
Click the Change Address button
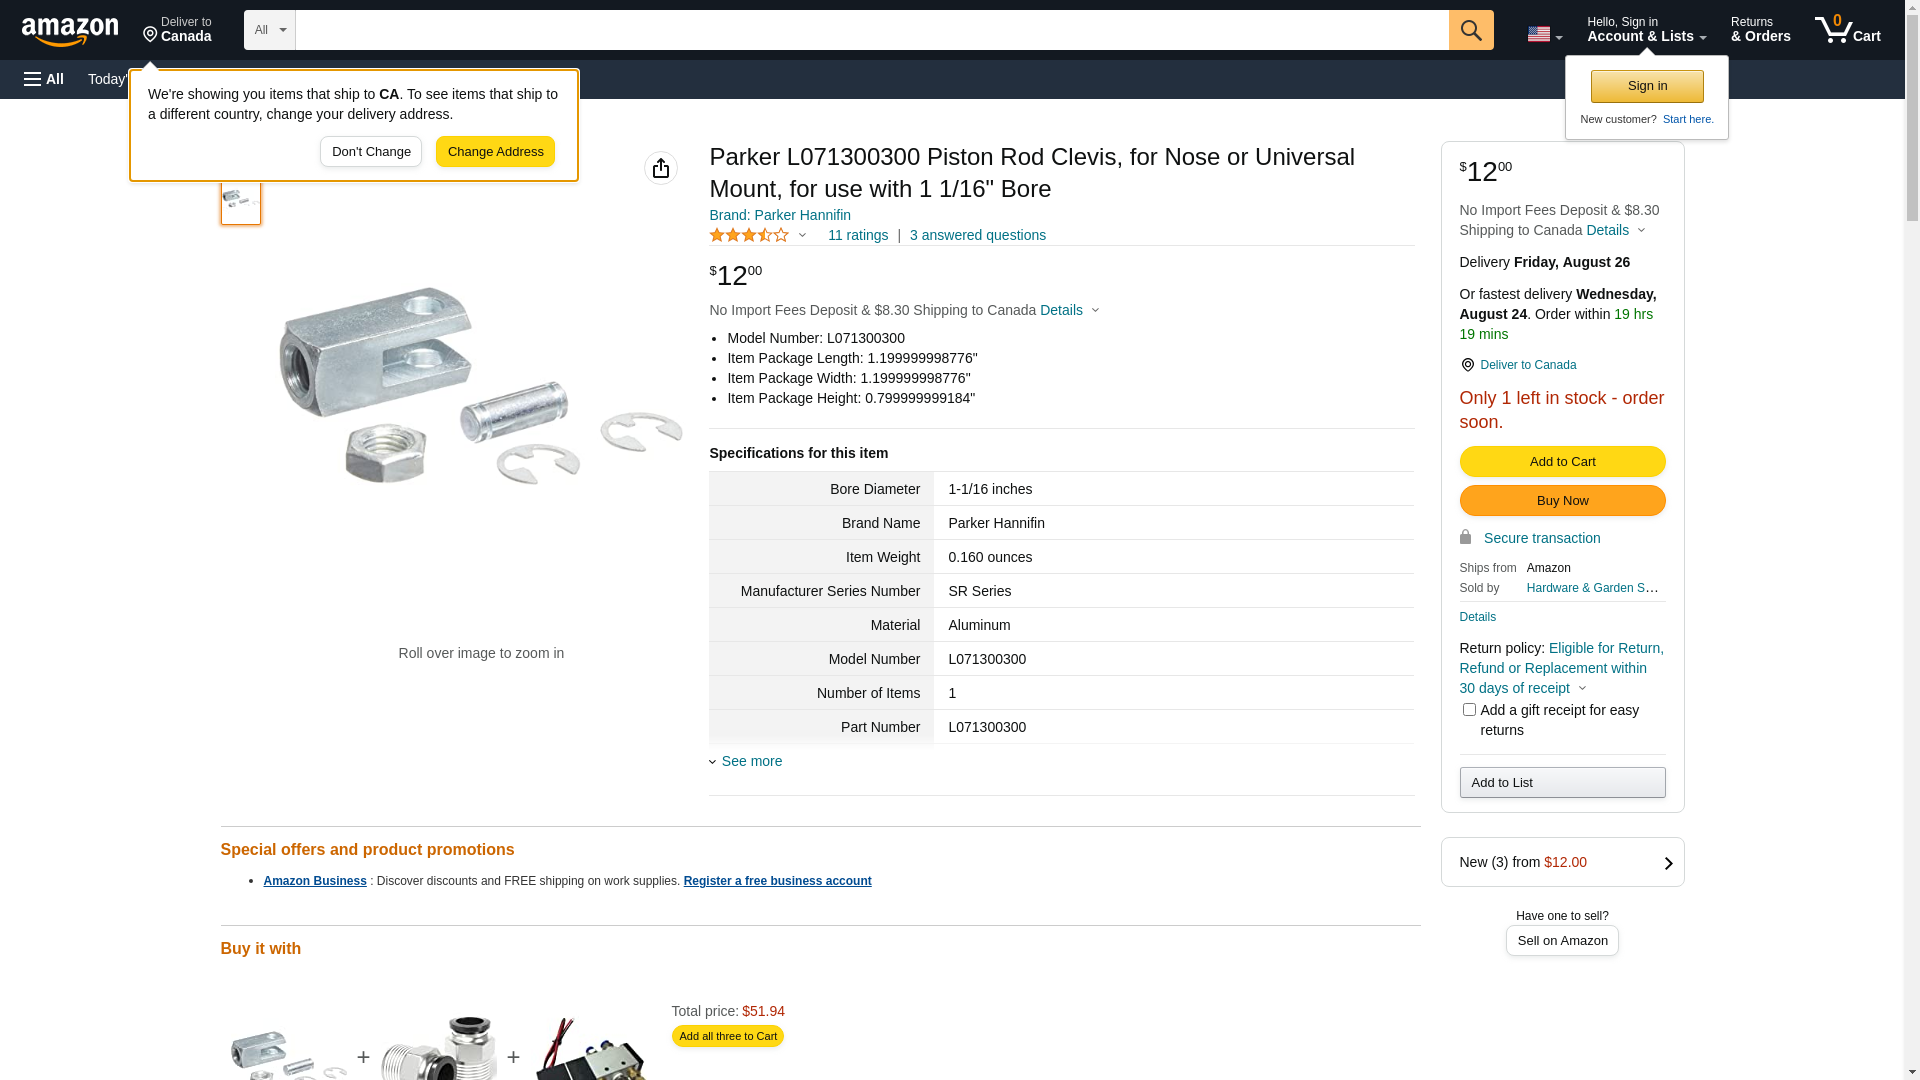[495, 152]
